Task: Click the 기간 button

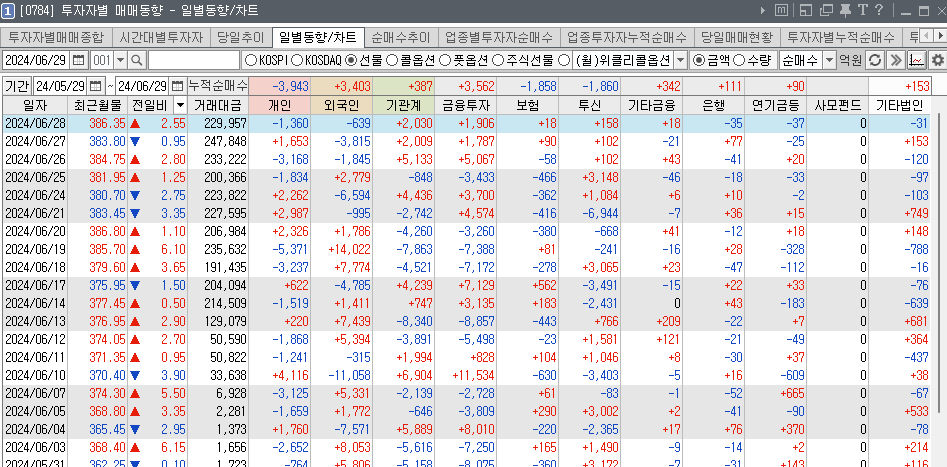Action: click(x=17, y=86)
